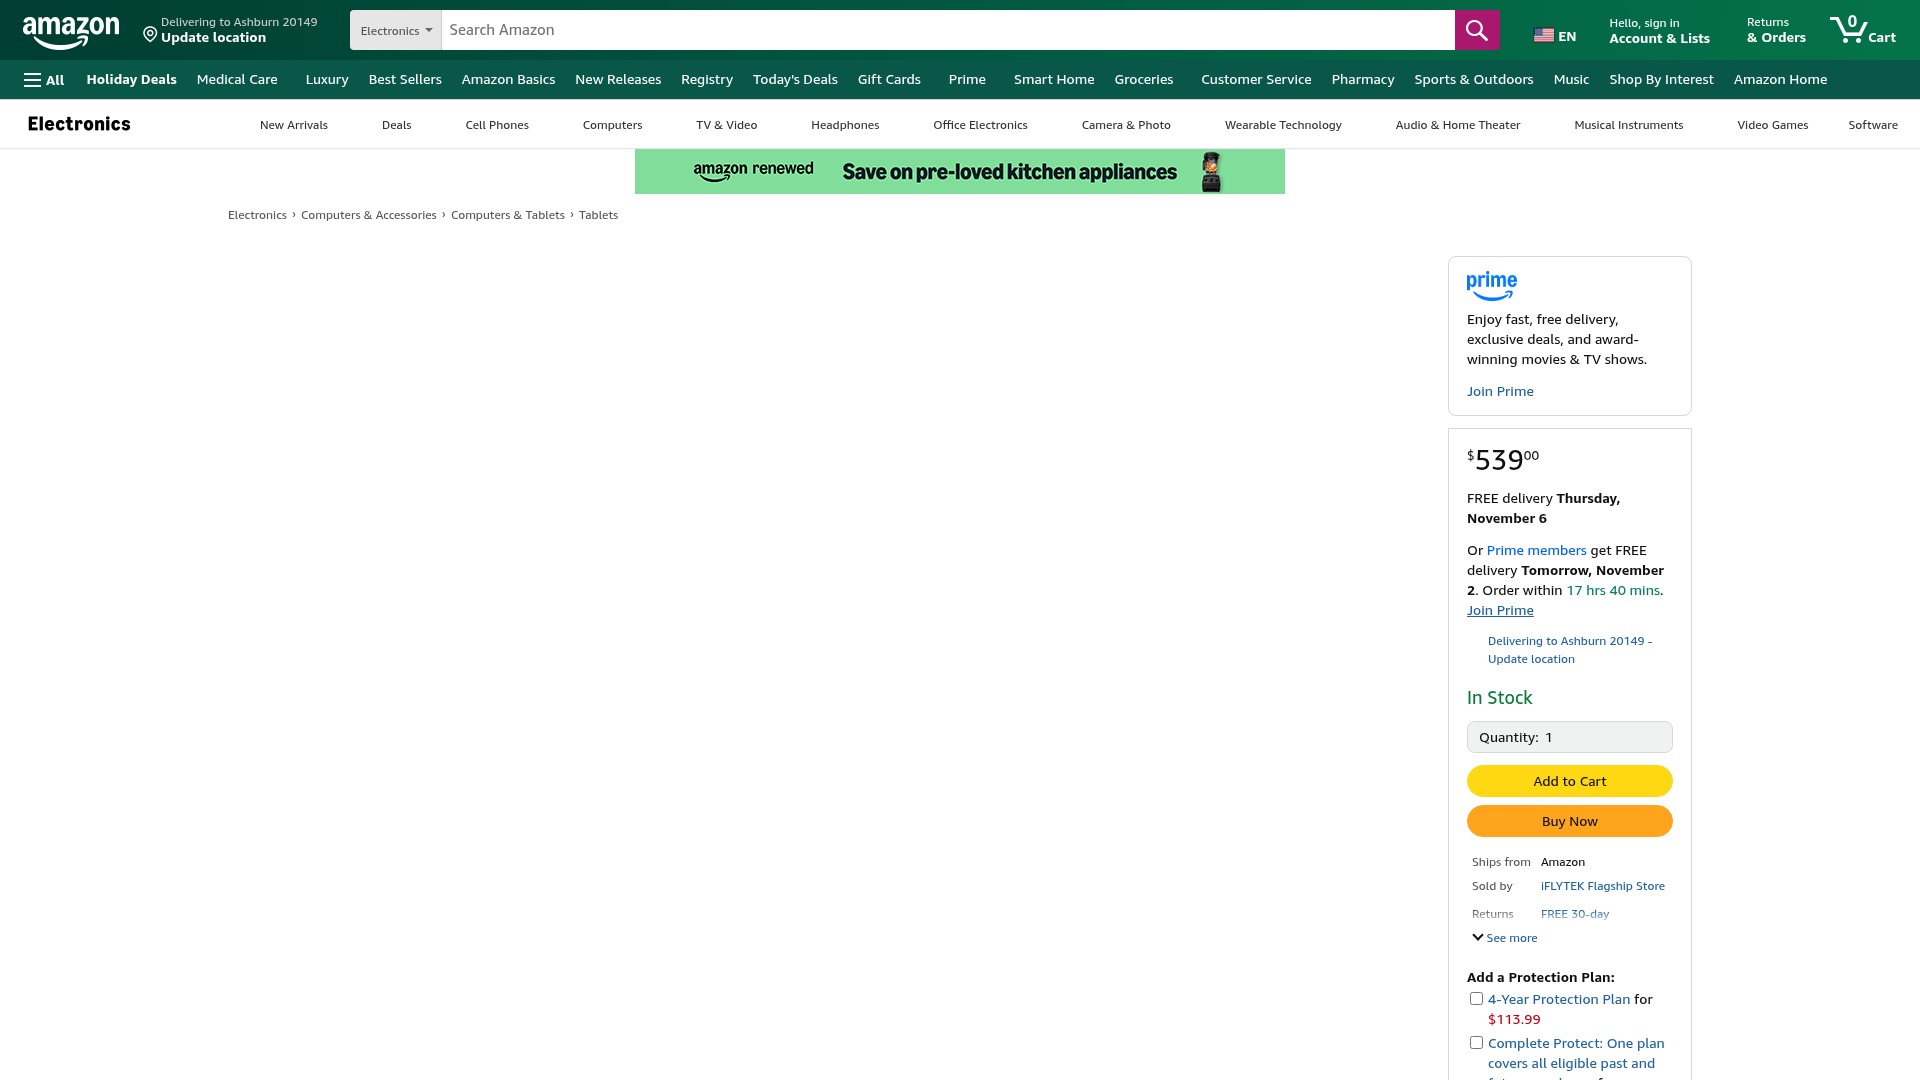The image size is (1920, 1080).
Task: Tick the 4-Year Protection Plan checkbox
Action: point(1476,999)
